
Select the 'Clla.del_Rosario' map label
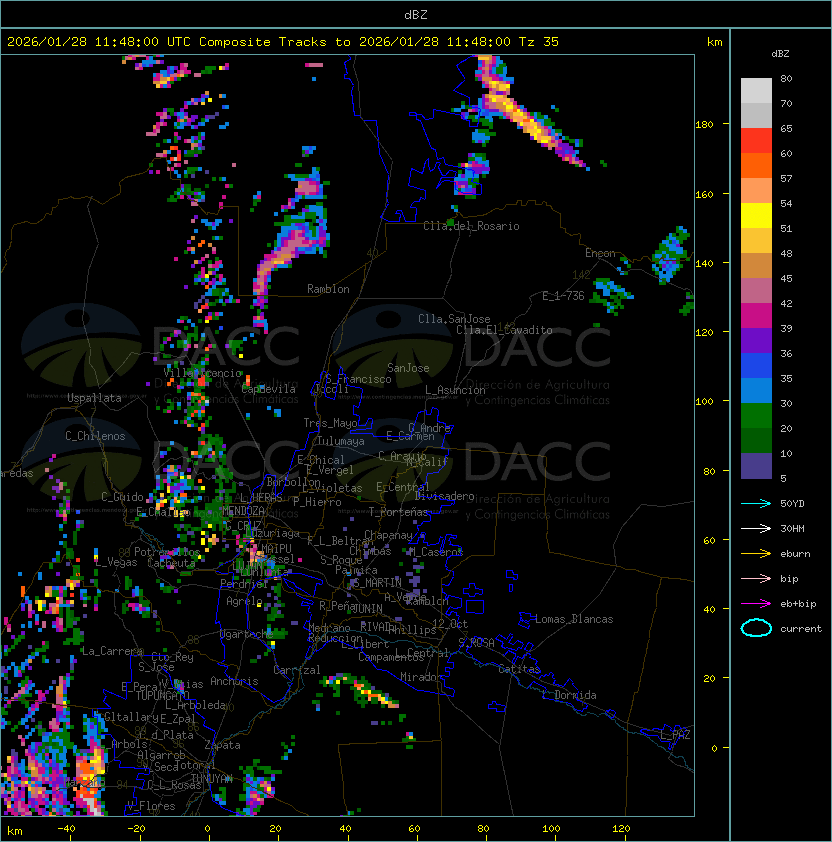471,226
